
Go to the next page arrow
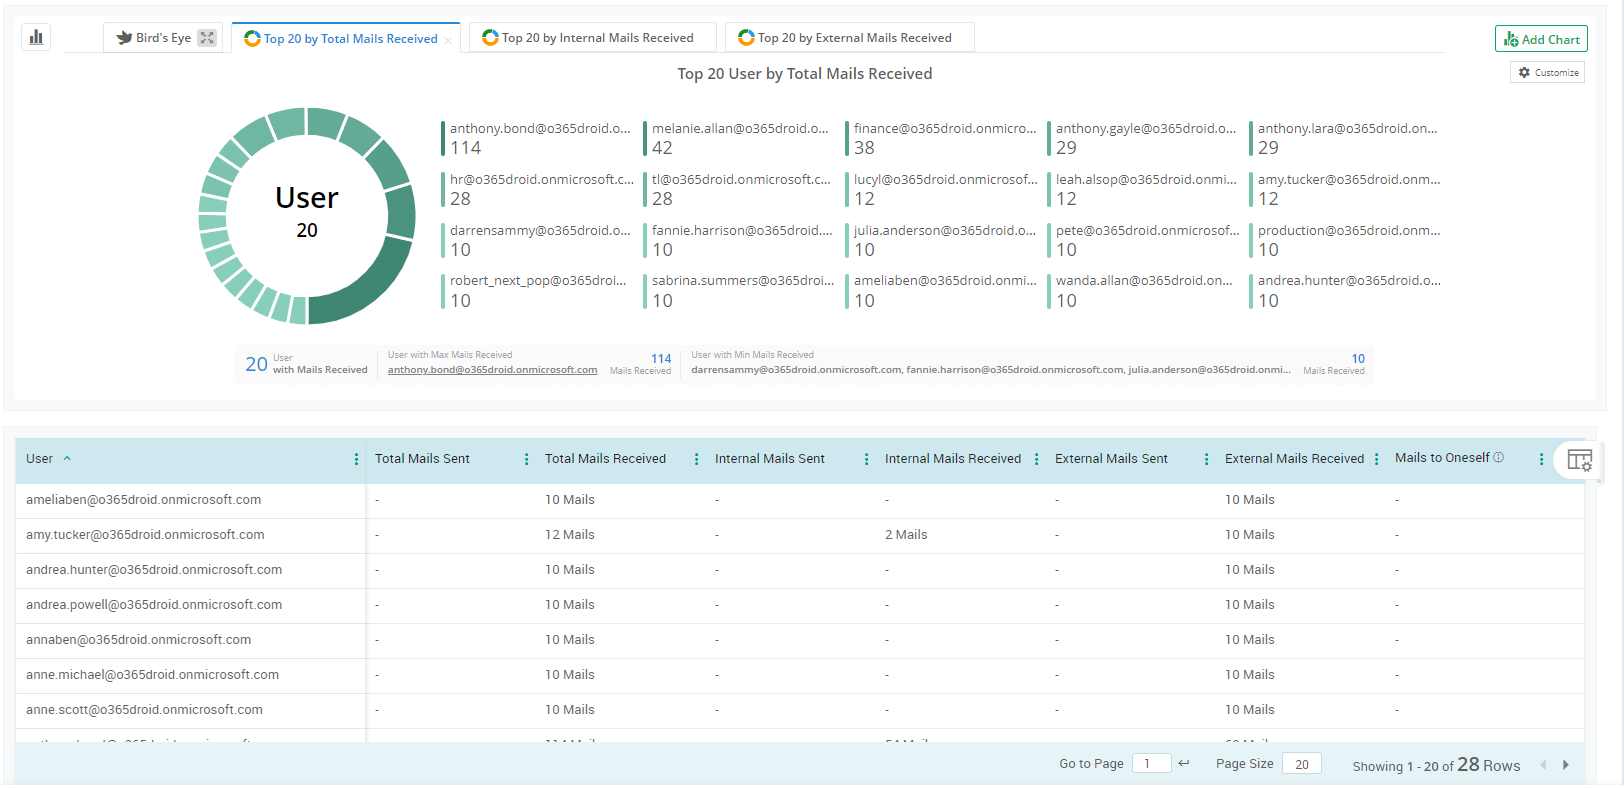(x=1566, y=765)
